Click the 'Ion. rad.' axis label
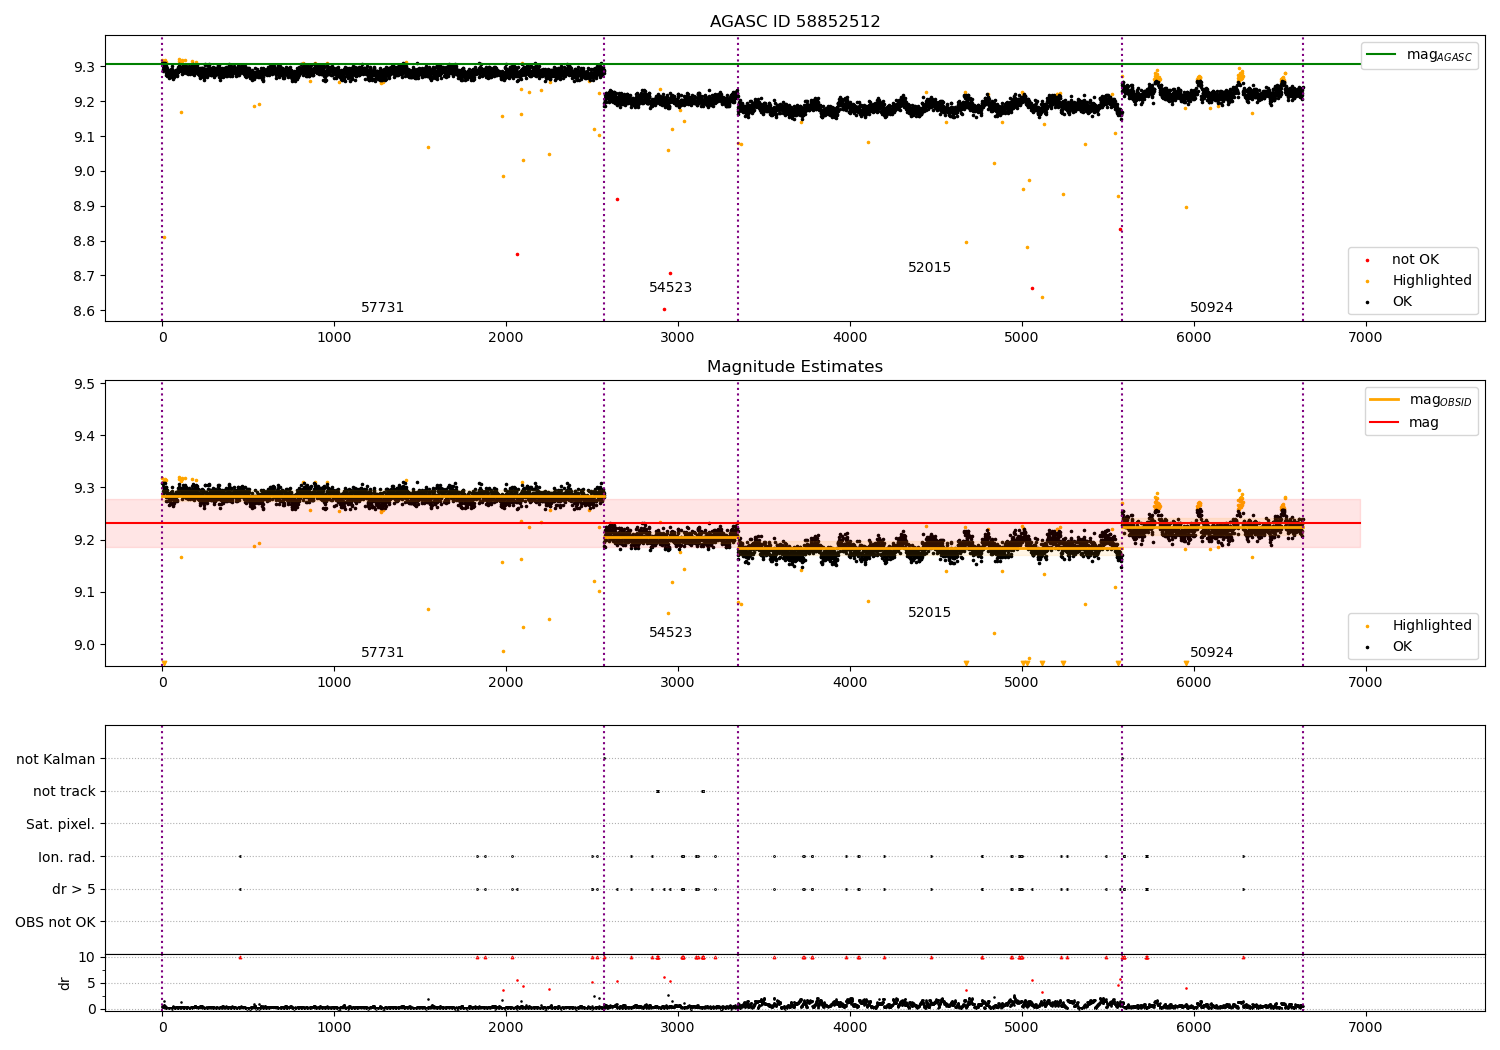Screen dimensions: 1500x1050 pos(67,857)
